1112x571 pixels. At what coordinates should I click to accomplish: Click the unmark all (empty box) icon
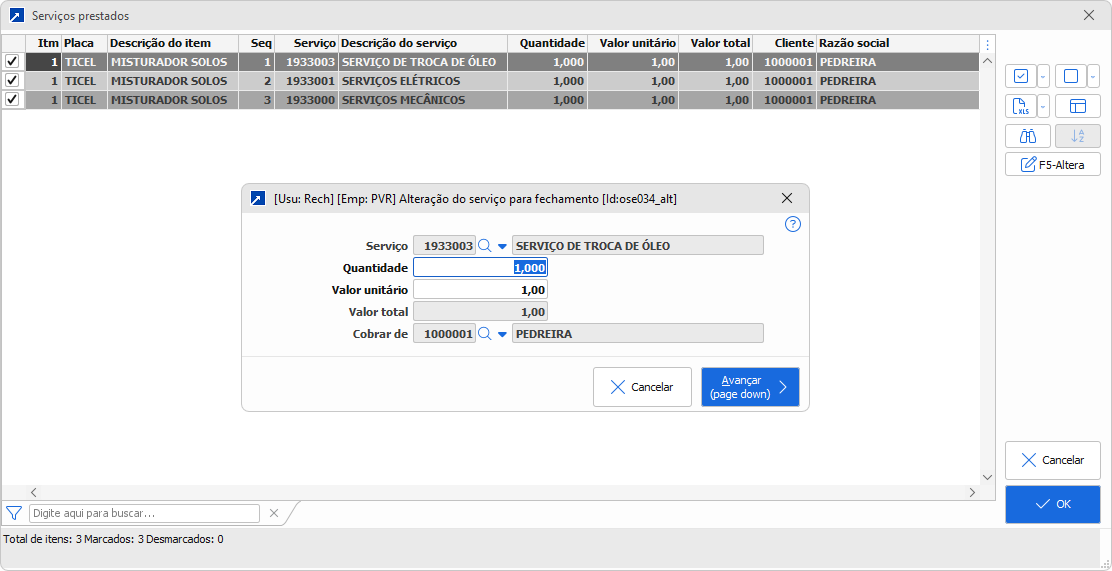(1070, 76)
